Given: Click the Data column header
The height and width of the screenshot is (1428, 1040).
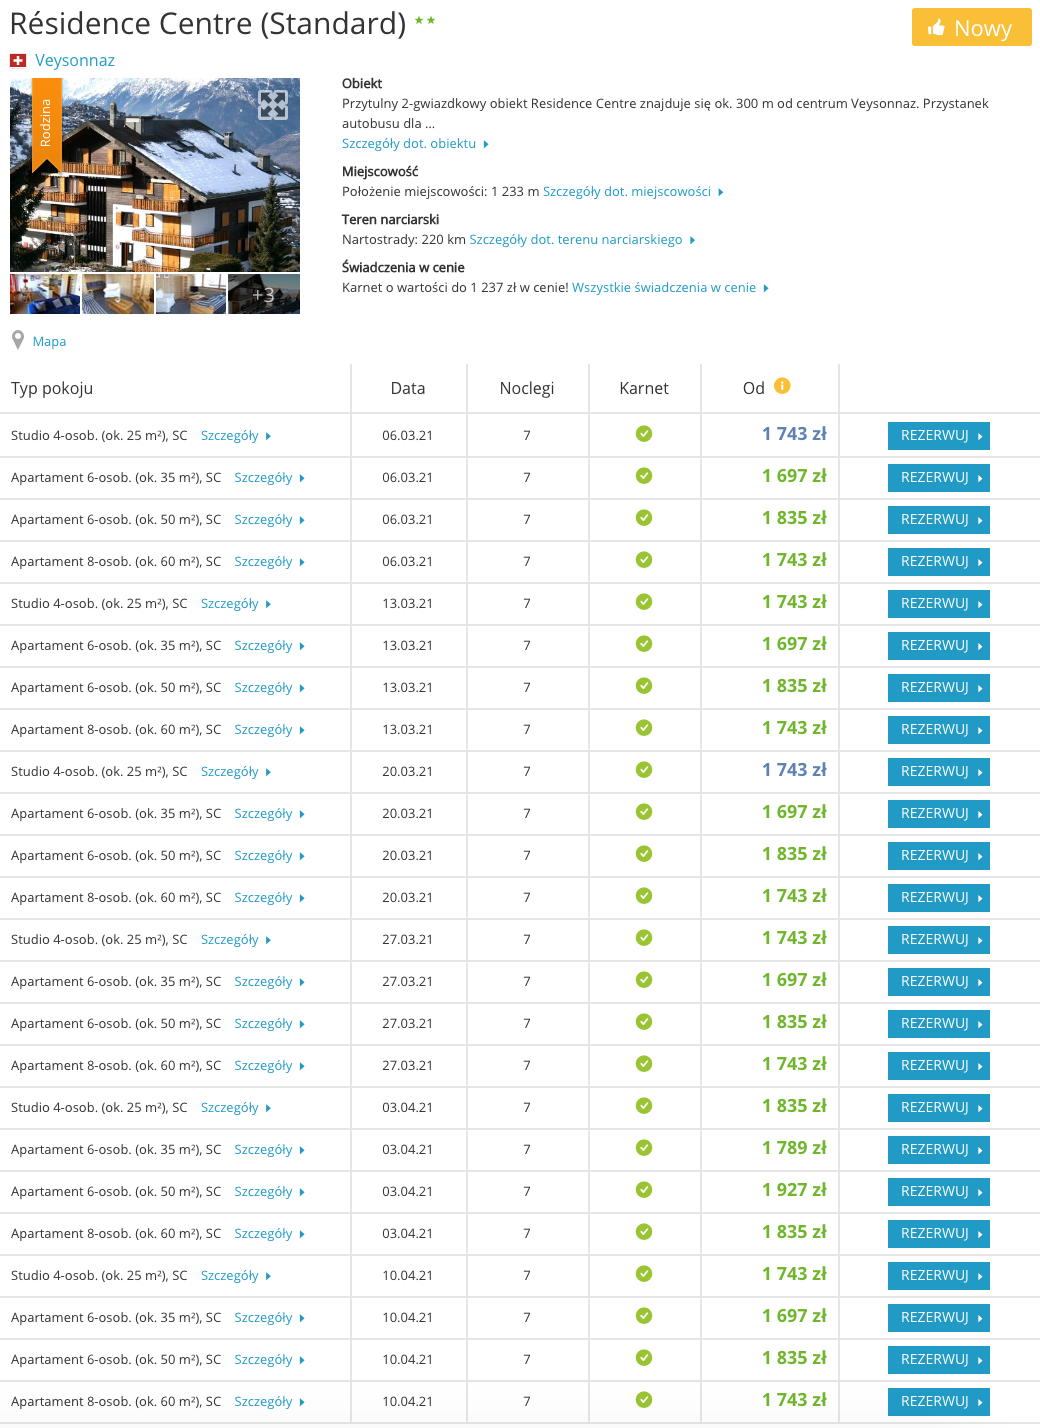Looking at the screenshot, I should [x=408, y=388].
